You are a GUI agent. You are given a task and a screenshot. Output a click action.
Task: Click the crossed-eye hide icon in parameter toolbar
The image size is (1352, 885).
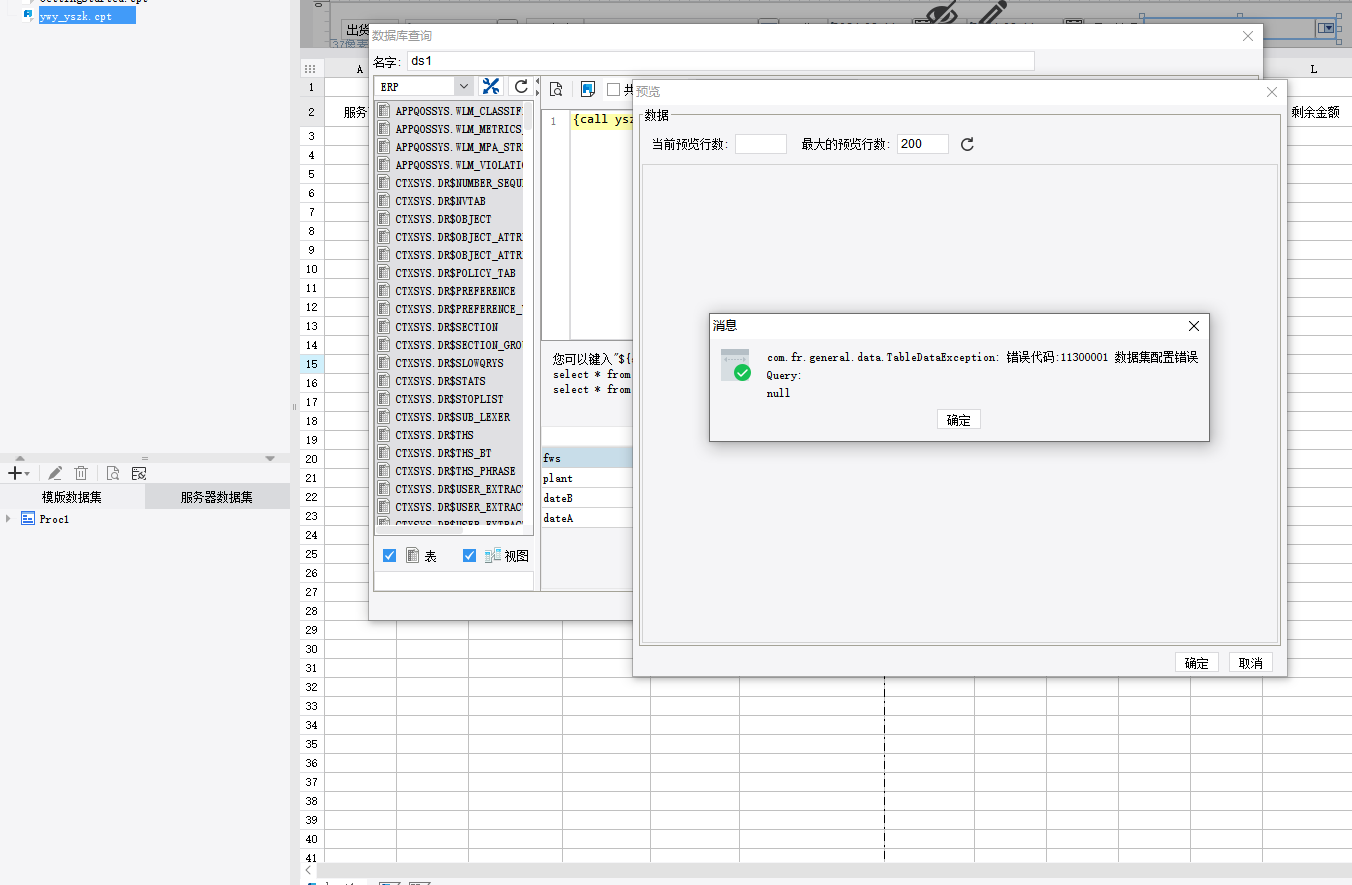click(x=940, y=14)
